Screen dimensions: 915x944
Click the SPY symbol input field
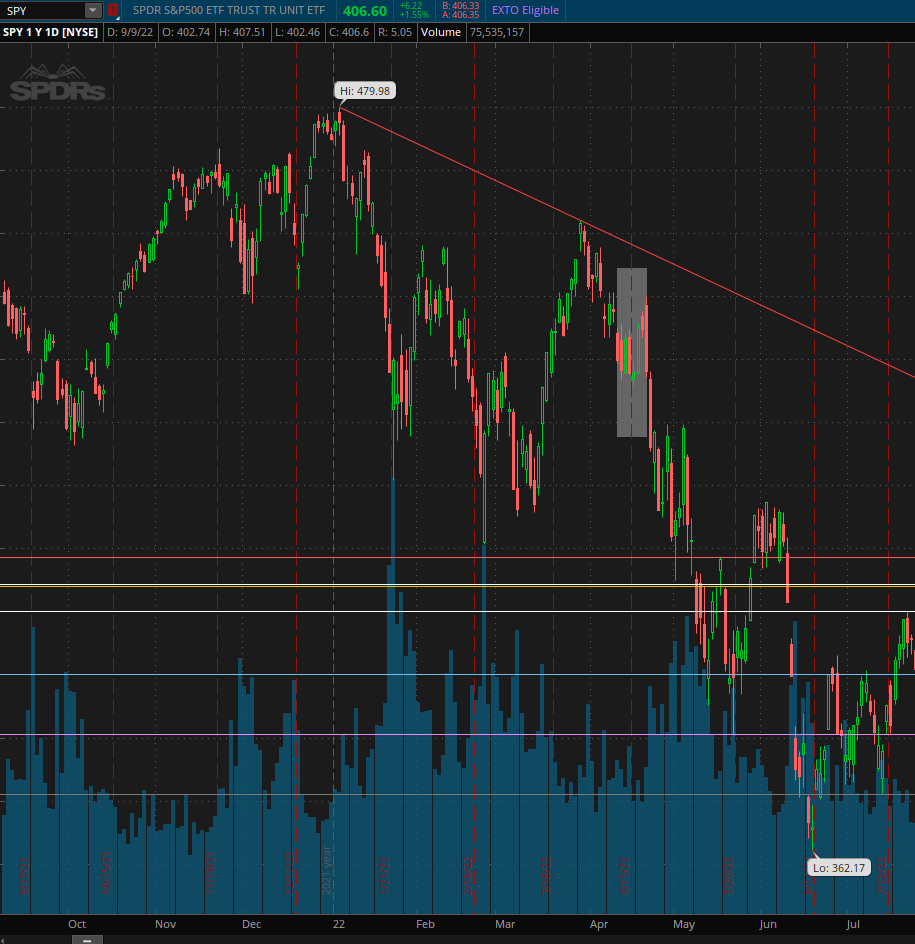click(42, 10)
